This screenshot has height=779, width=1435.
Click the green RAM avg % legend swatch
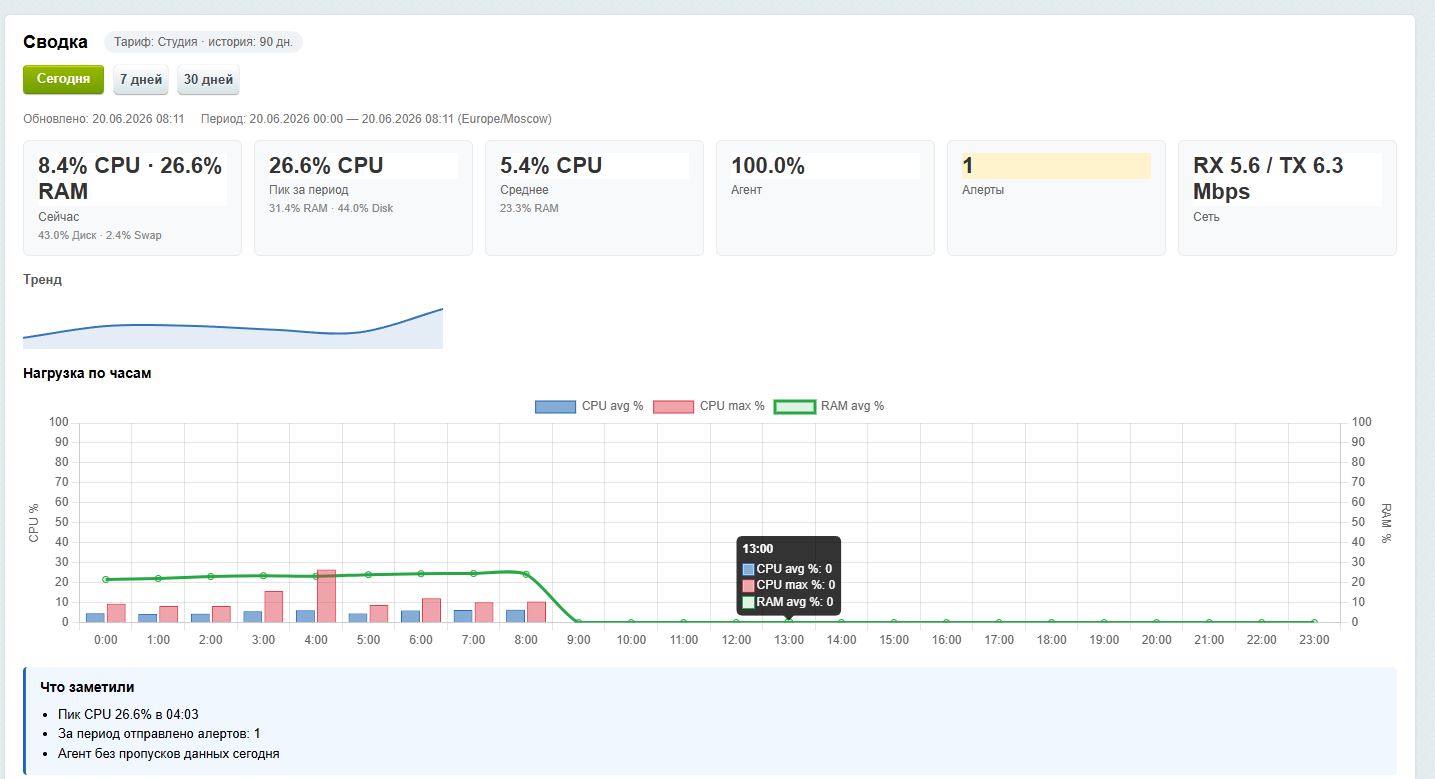point(794,406)
